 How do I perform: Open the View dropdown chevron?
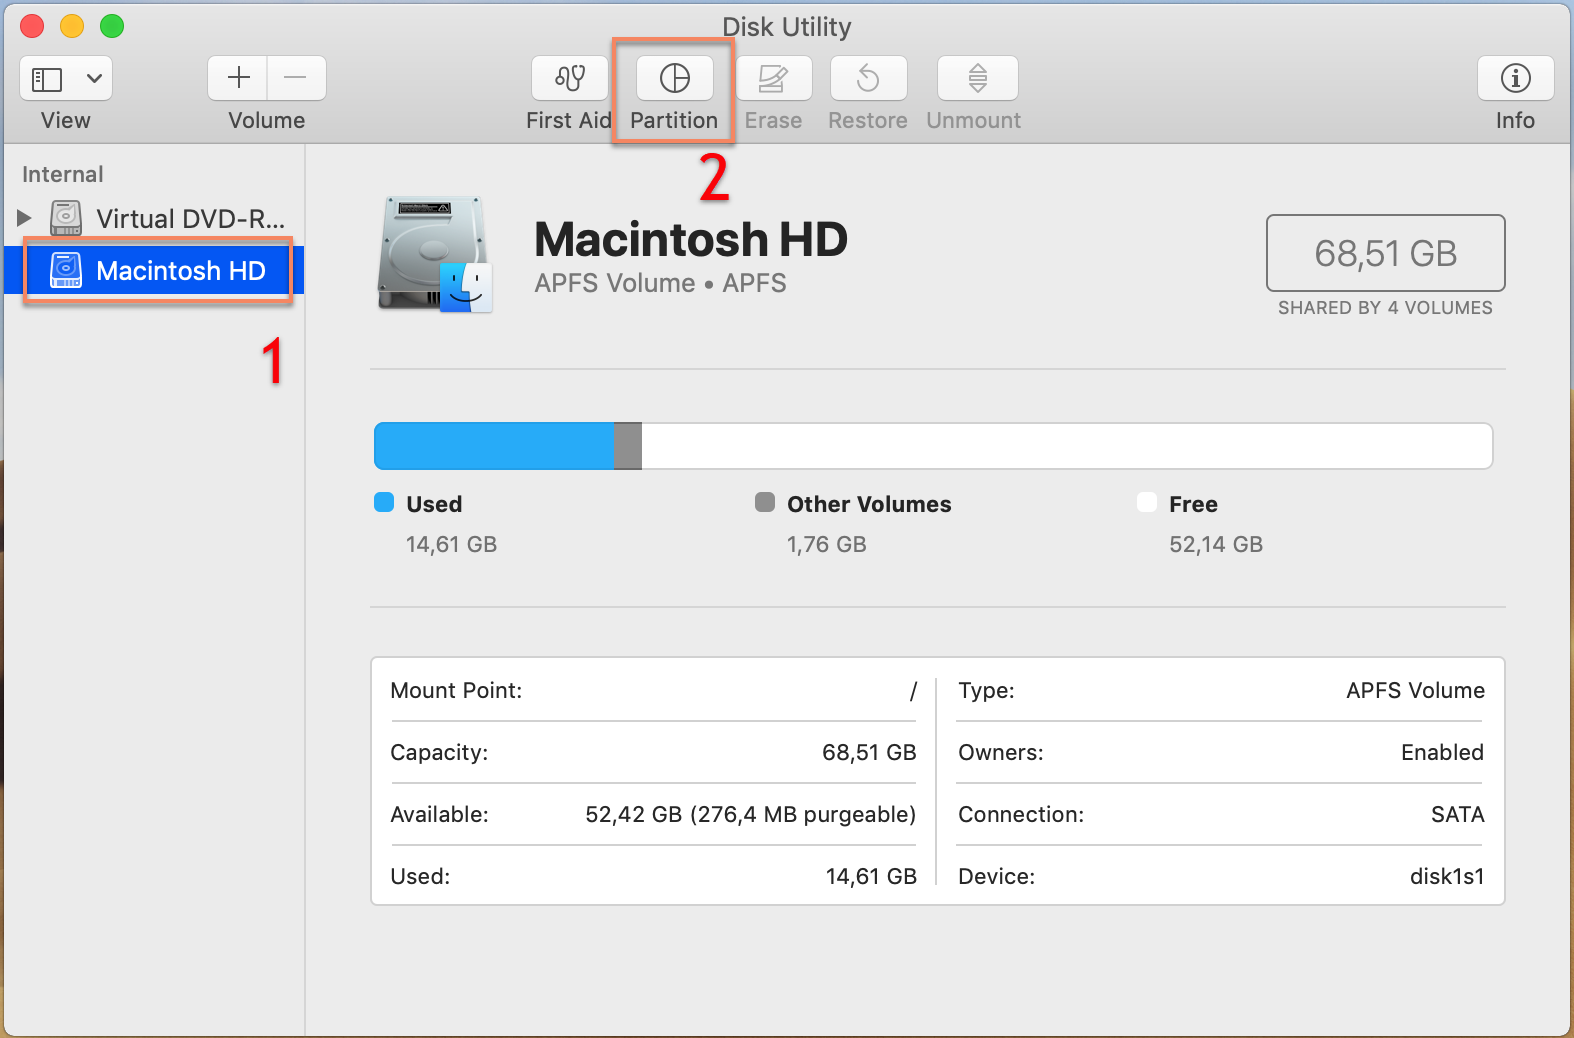[94, 78]
